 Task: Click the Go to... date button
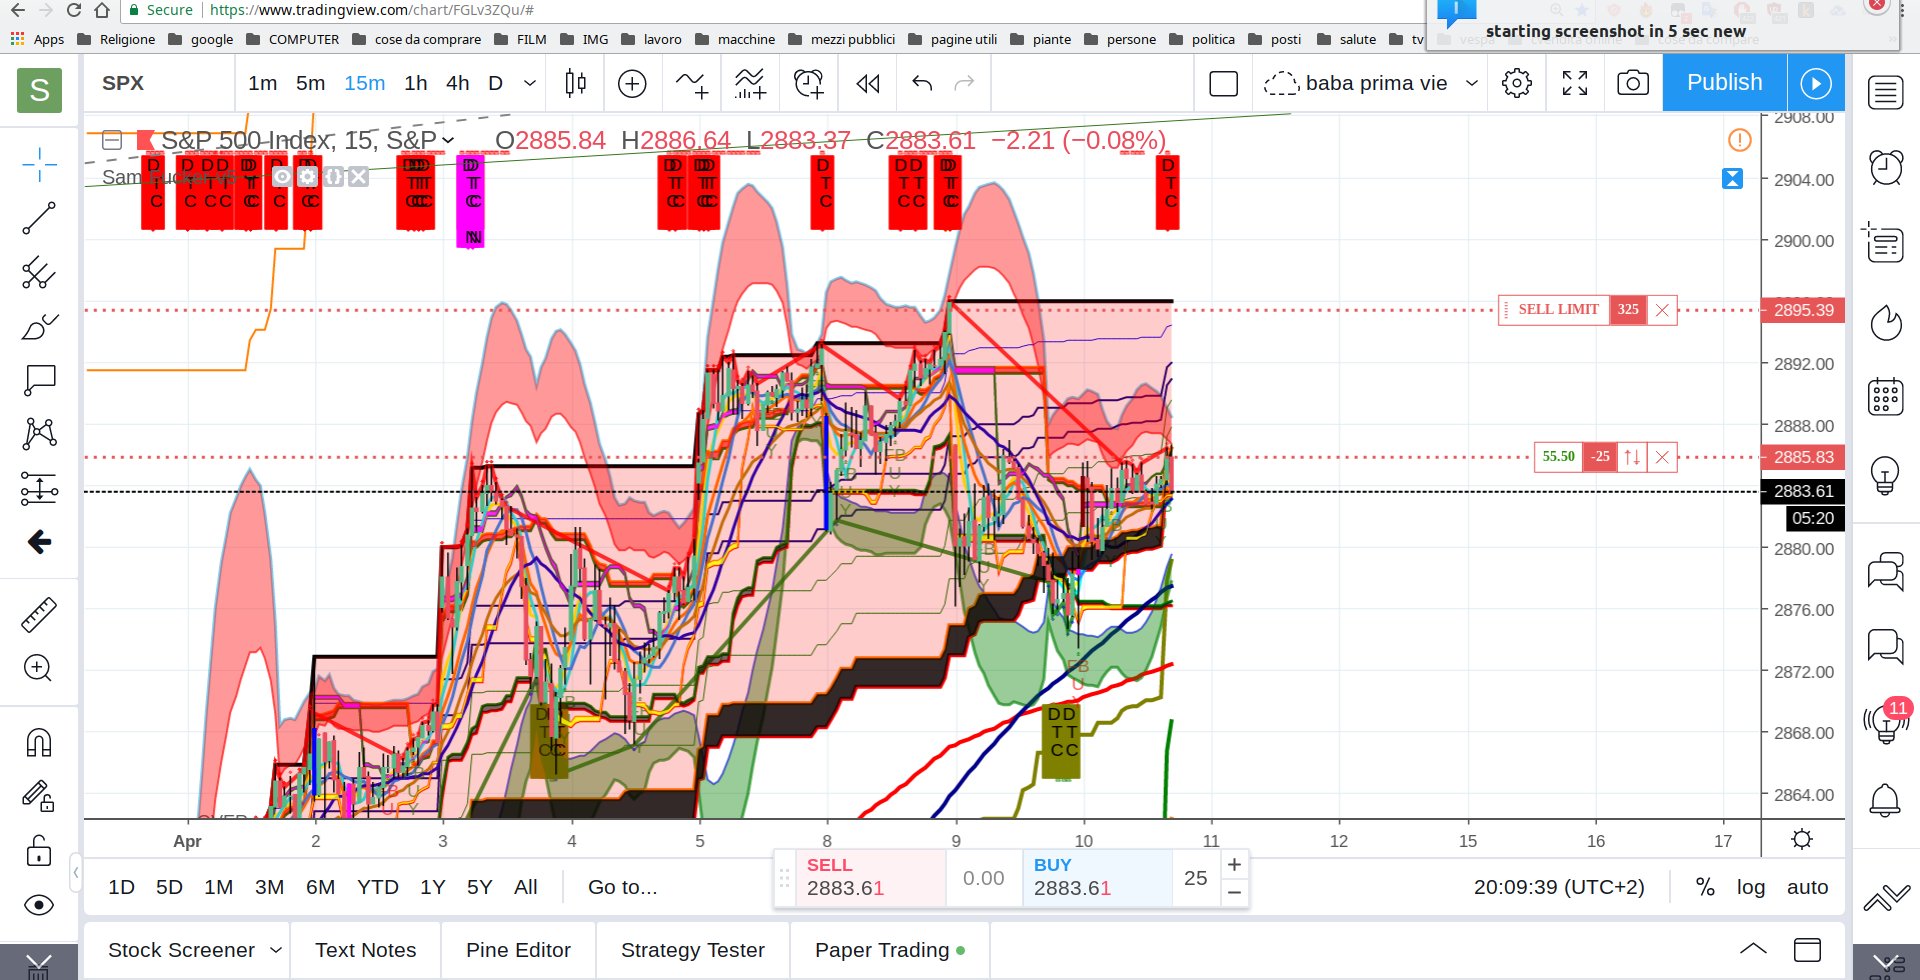click(x=622, y=887)
